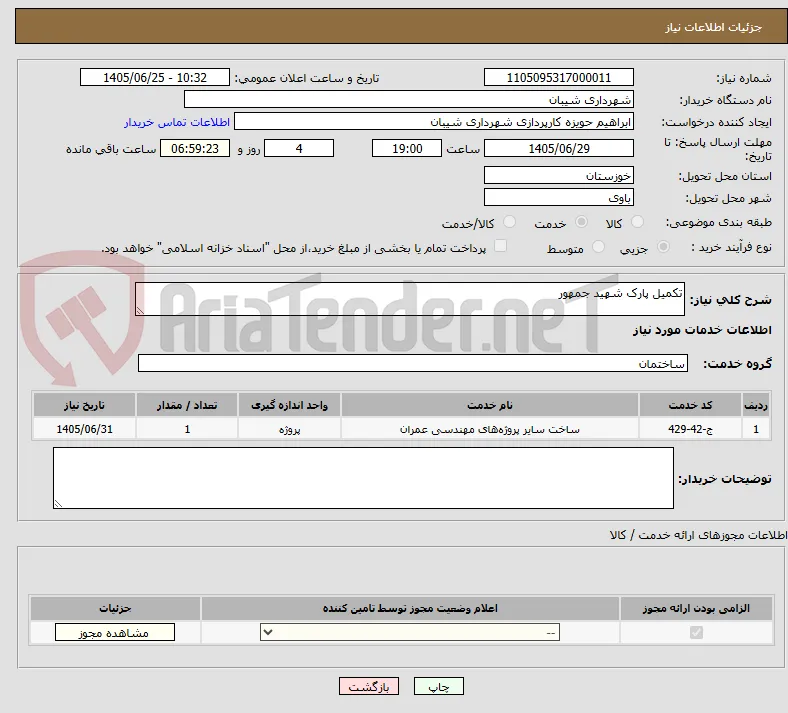The width and height of the screenshot is (788, 713).
Task: Click the جزئیات اطلاعات نیاز page title
Action: coord(714,27)
